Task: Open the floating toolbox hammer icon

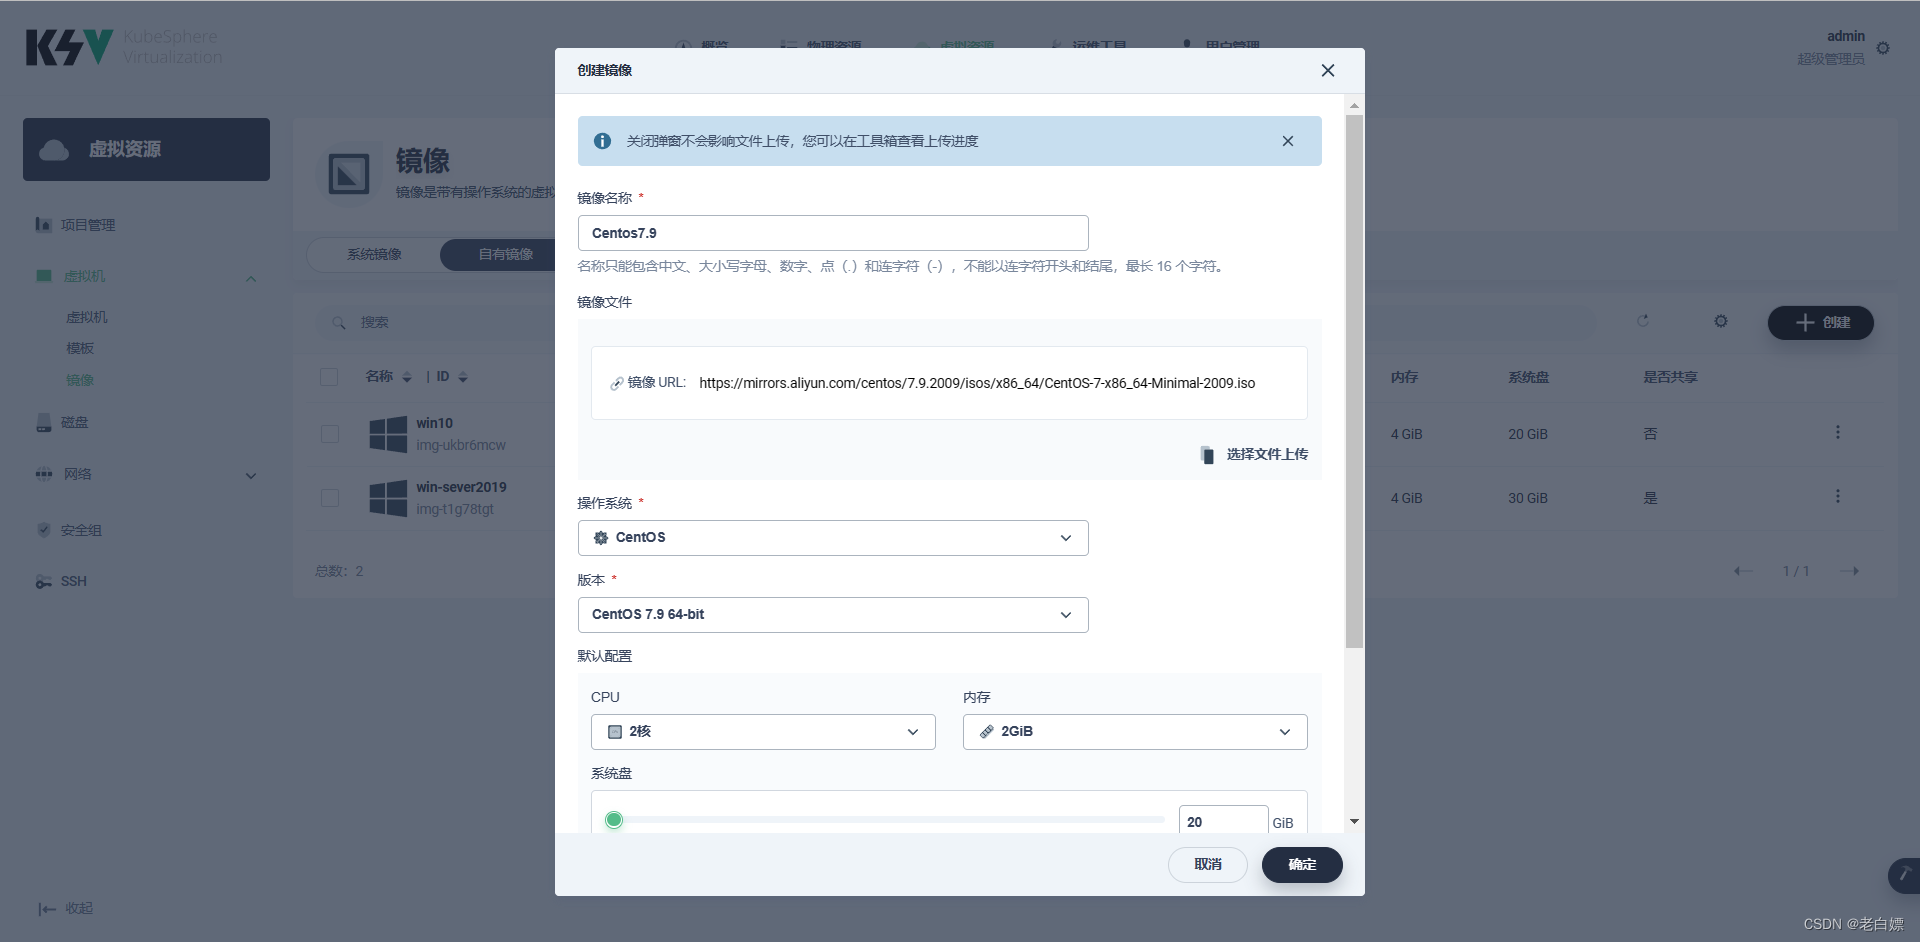Action: coord(1904,875)
